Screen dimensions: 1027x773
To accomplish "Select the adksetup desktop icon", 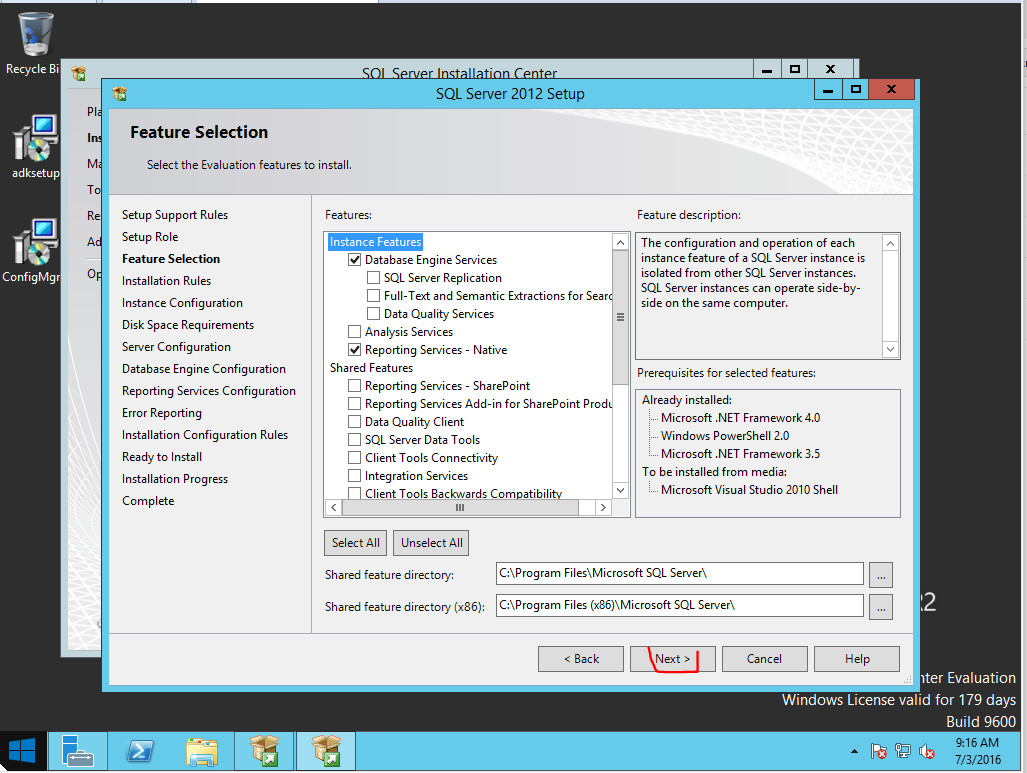I will (x=35, y=147).
